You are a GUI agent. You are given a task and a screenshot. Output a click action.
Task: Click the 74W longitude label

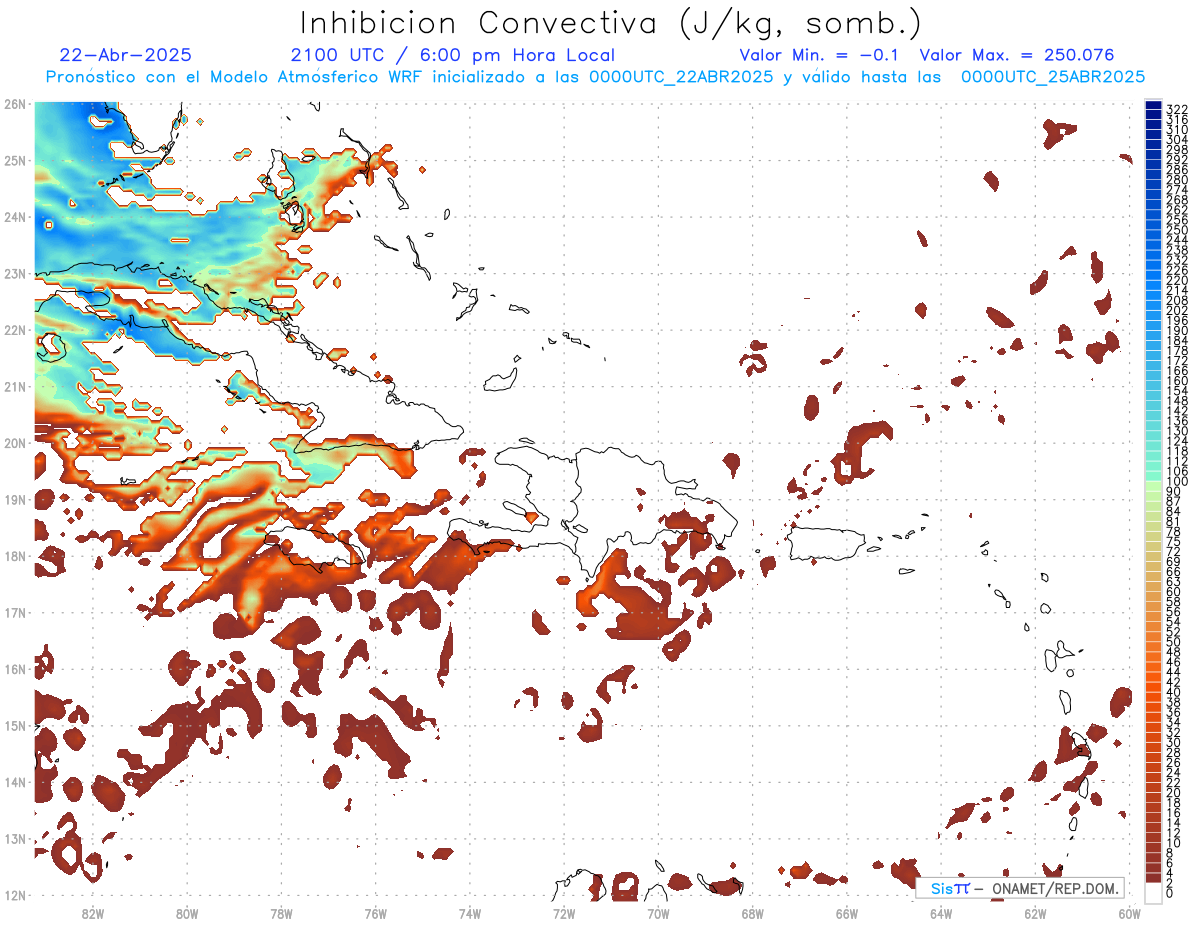tap(470, 913)
